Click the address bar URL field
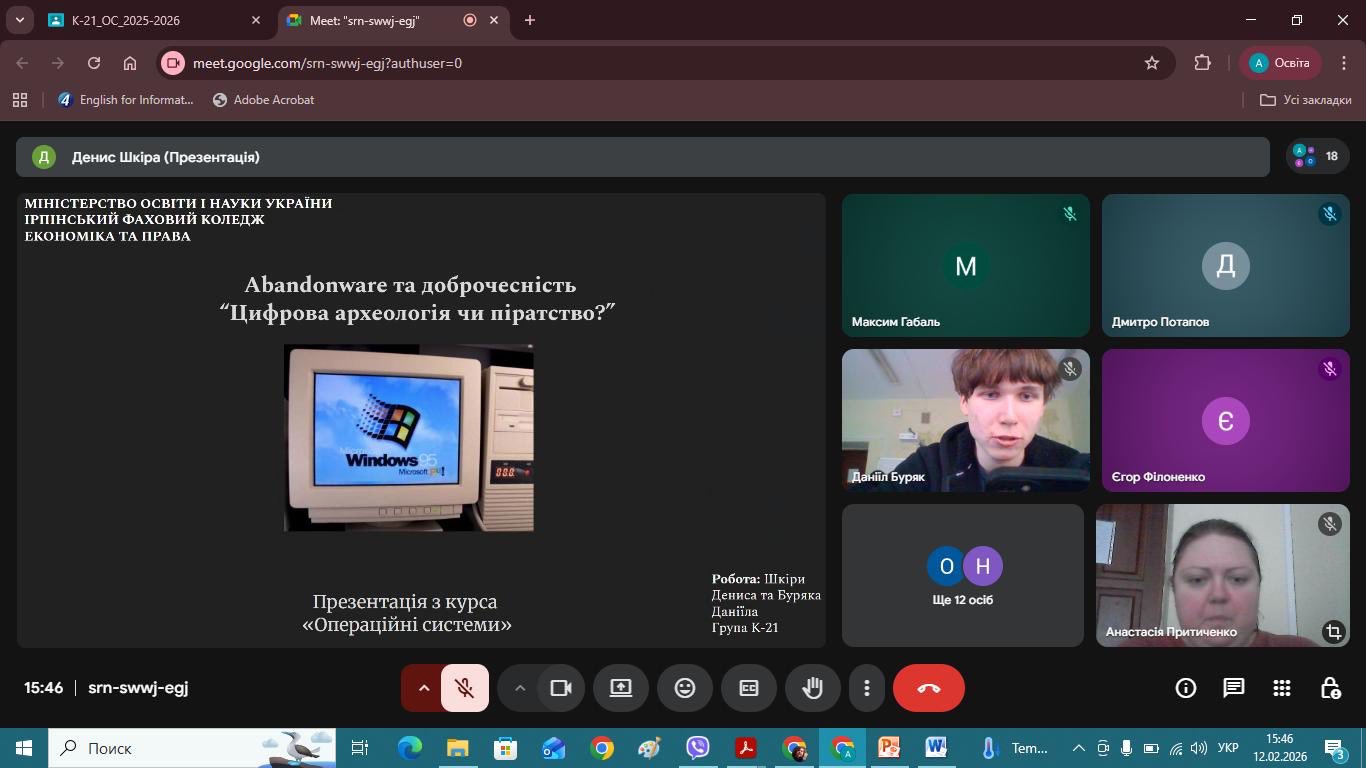Image resolution: width=1366 pixels, height=768 pixels. [660, 63]
